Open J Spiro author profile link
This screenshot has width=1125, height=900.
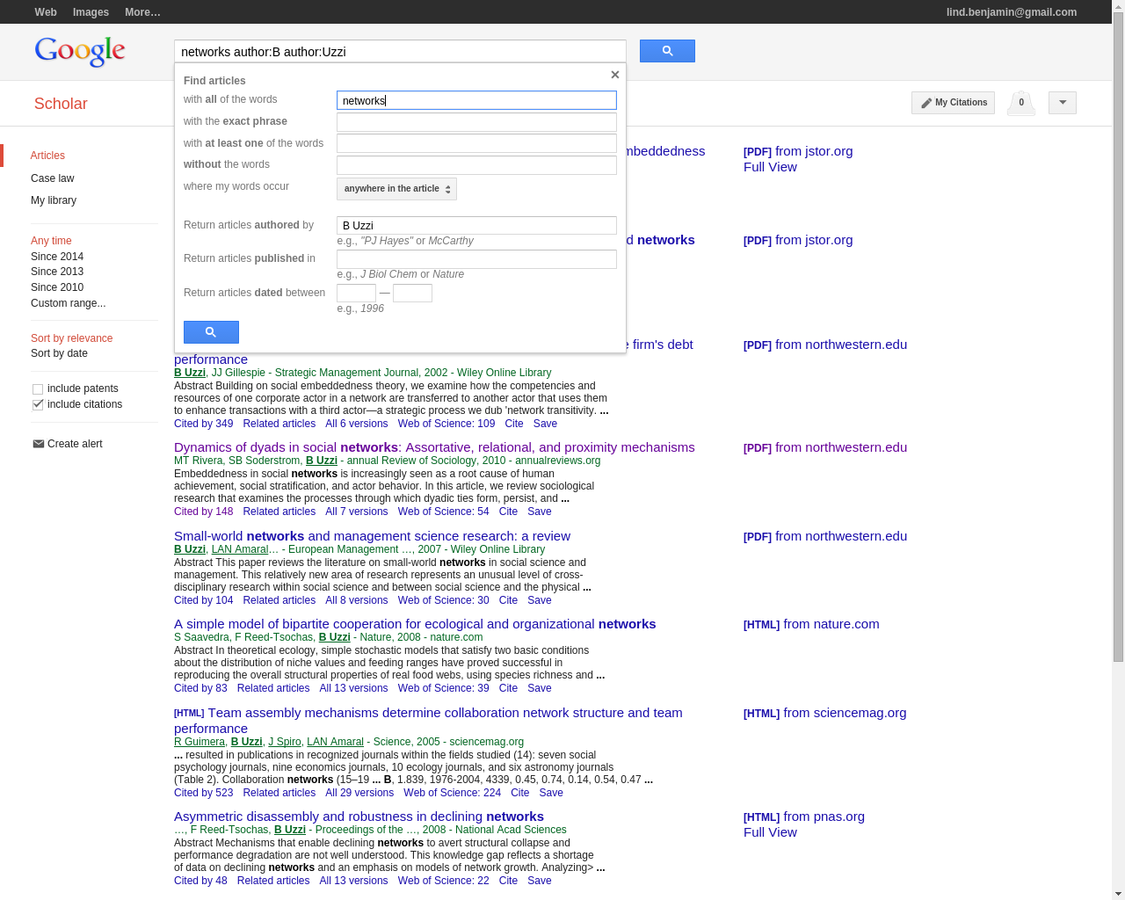[284, 741]
